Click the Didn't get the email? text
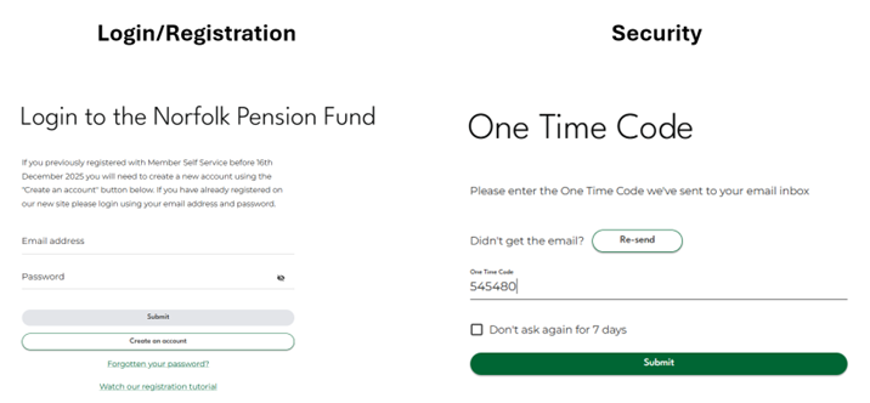The image size is (870, 403). point(527,241)
